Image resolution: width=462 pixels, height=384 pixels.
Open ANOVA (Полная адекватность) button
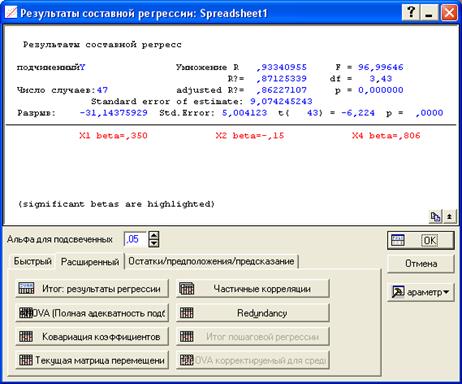[92, 313]
